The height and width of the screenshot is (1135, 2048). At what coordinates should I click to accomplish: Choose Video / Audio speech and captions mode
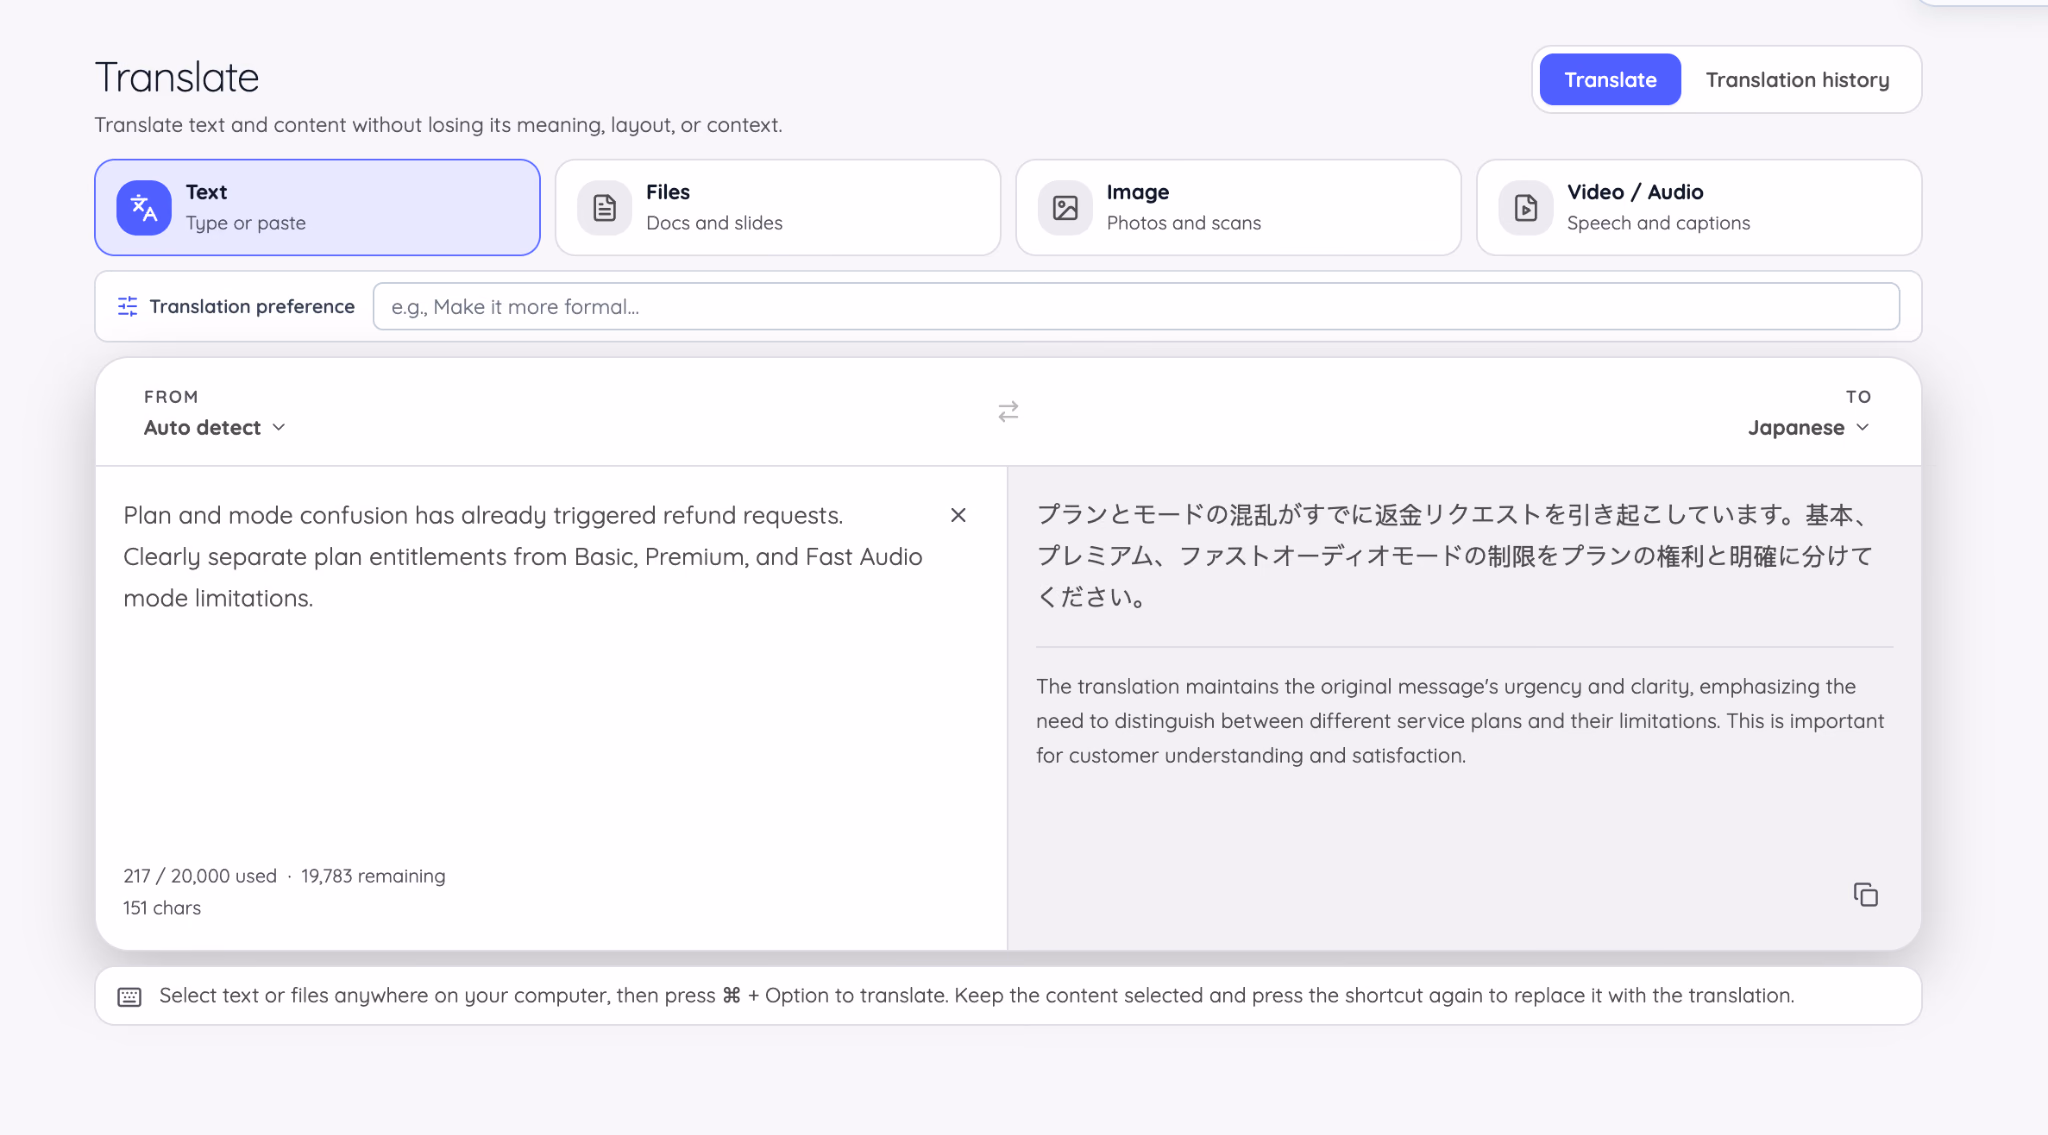pyautogui.click(x=1698, y=207)
